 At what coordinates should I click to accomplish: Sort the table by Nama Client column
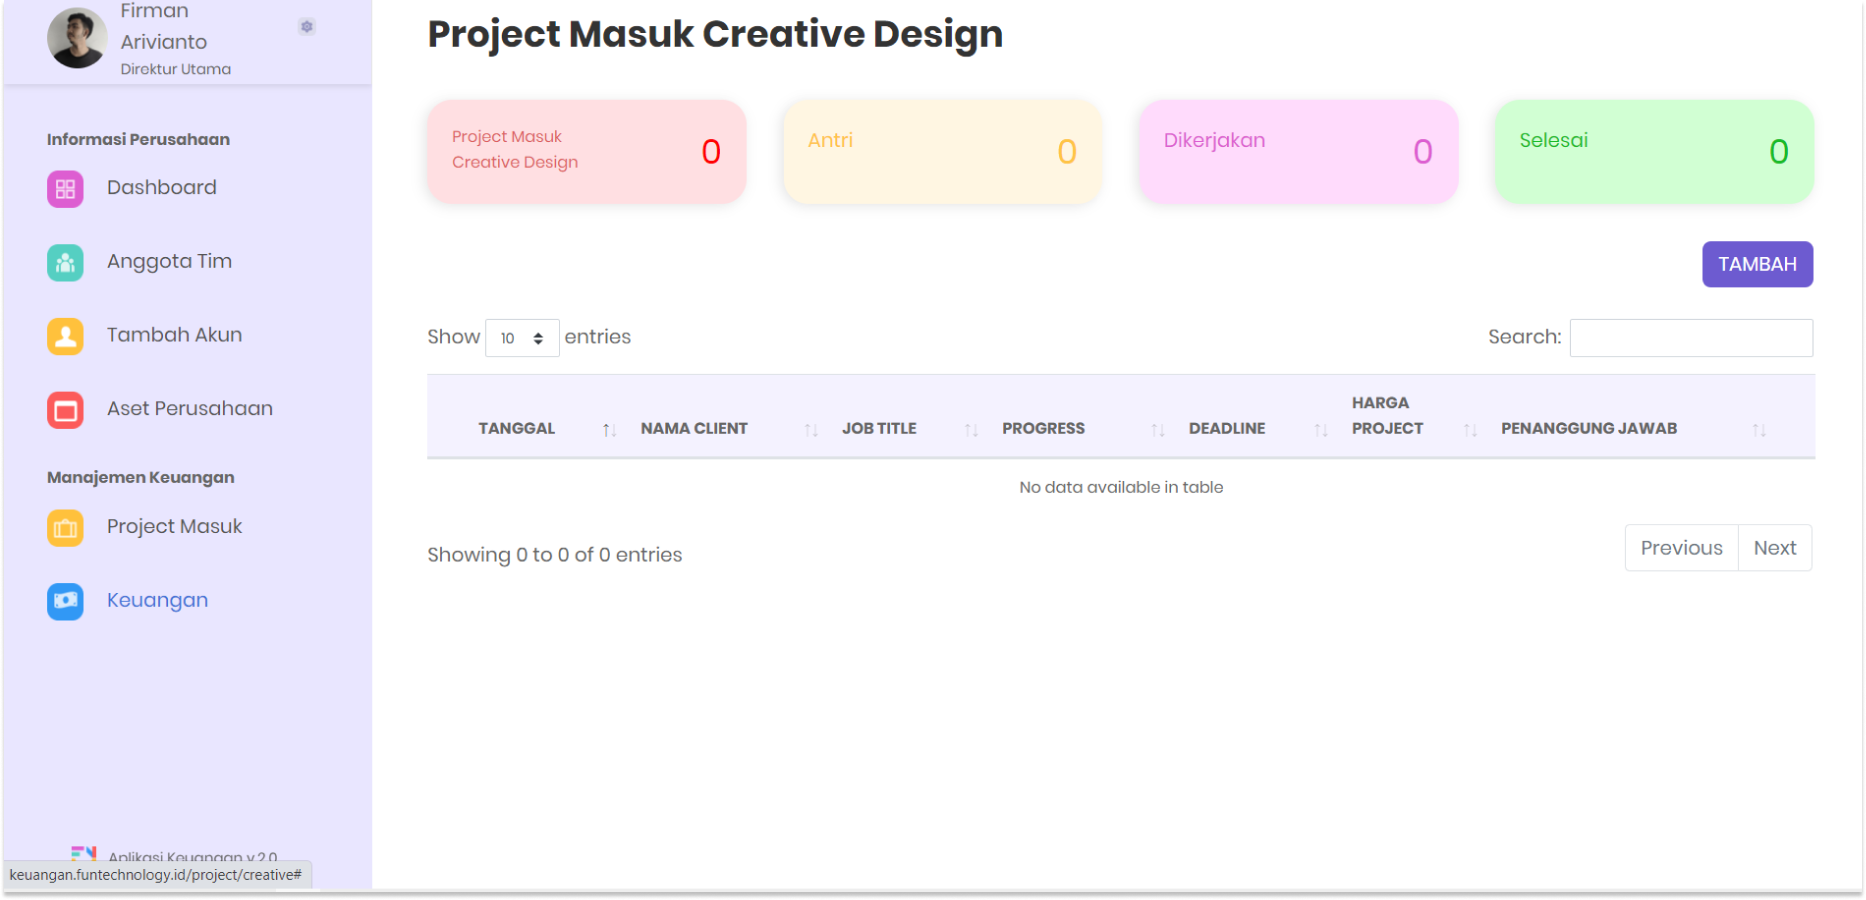tap(694, 429)
